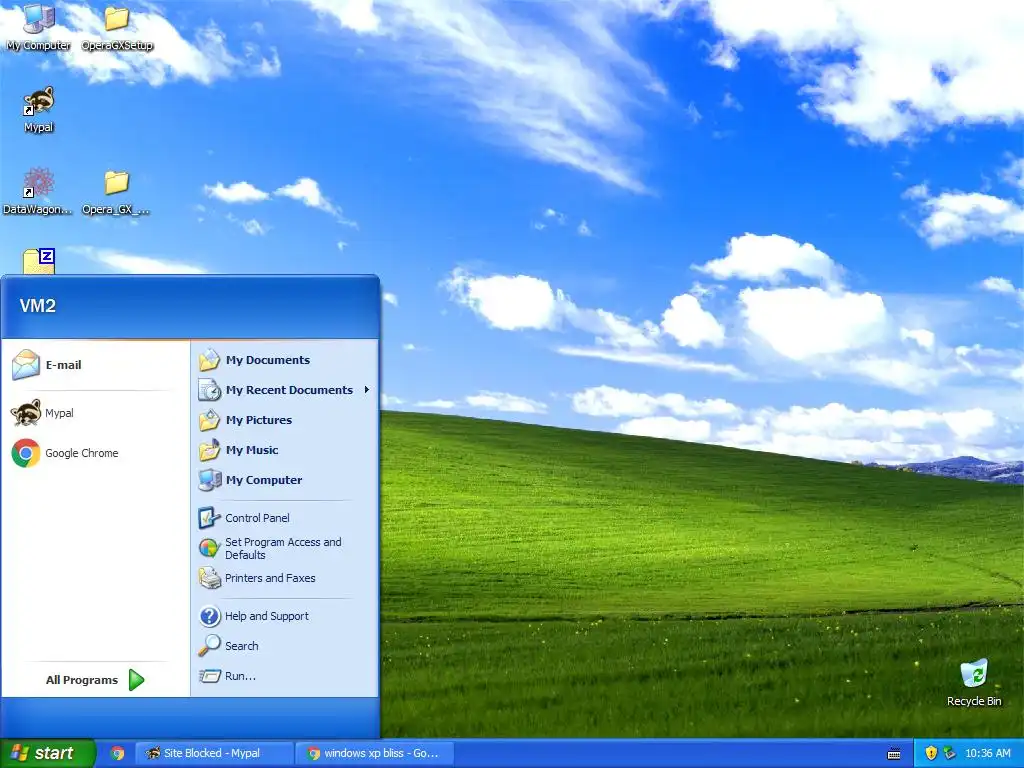The width and height of the screenshot is (1024, 768).
Task: Click the 10:36 AM clock
Action: coord(987,753)
